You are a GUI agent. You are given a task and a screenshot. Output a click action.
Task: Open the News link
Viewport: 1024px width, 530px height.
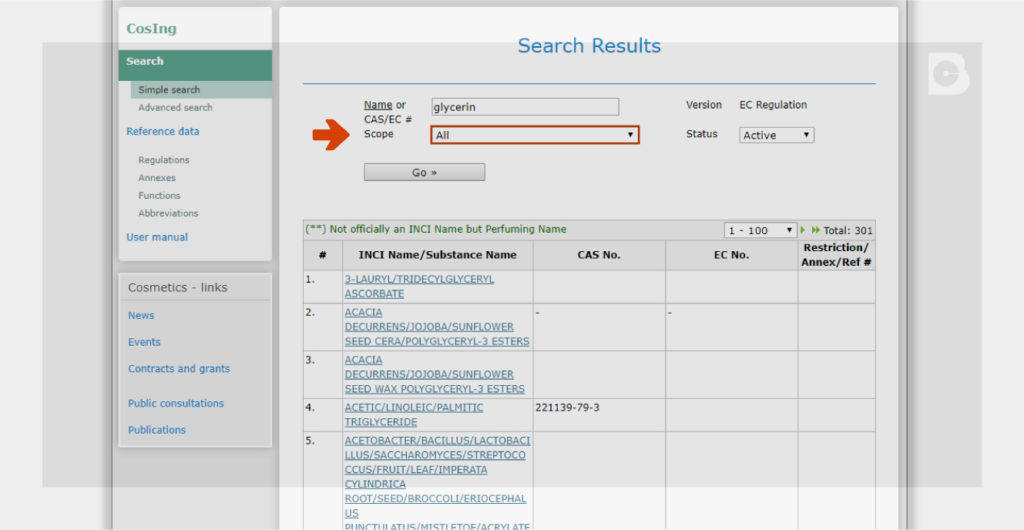(141, 315)
